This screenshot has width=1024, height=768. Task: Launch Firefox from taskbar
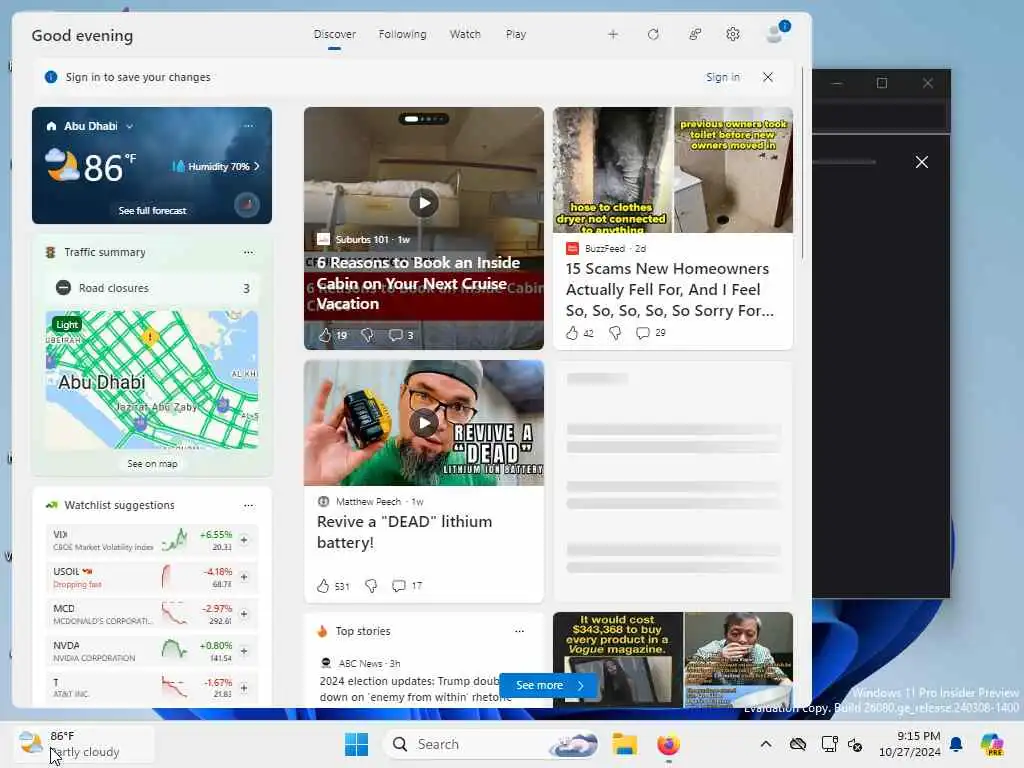pyautogui.click(x=668, y=744)
